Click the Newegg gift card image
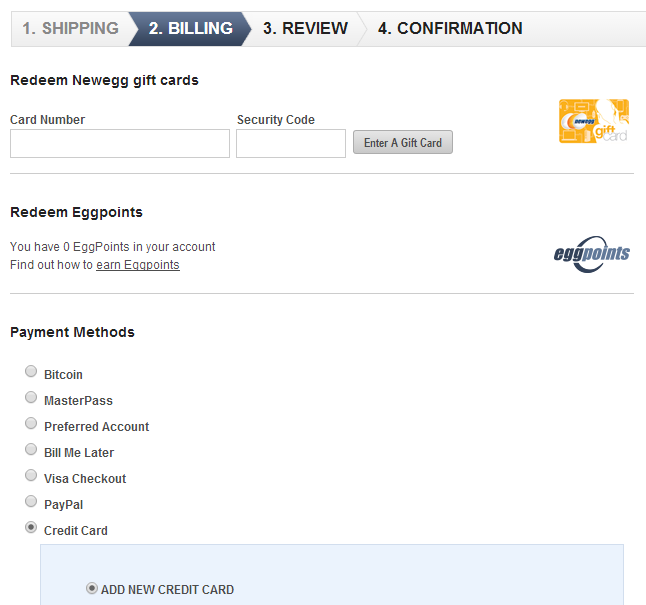This screenshot has height=605, width=646. [594, 121]
